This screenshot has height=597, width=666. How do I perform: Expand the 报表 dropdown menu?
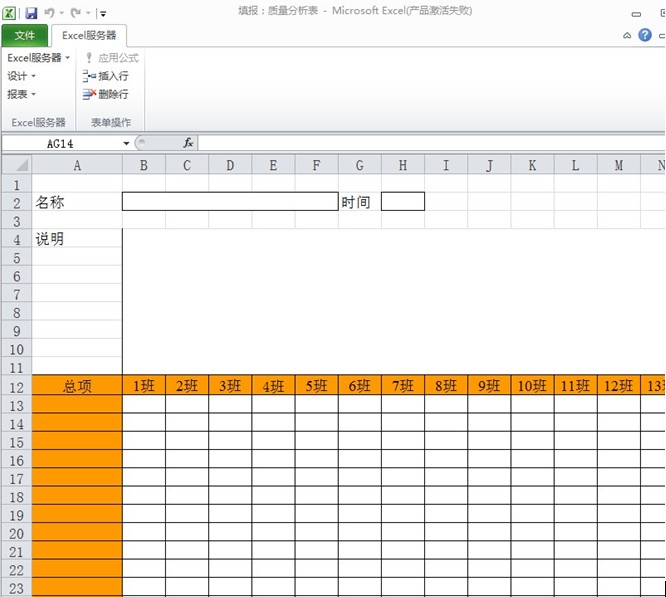(21, 94)
